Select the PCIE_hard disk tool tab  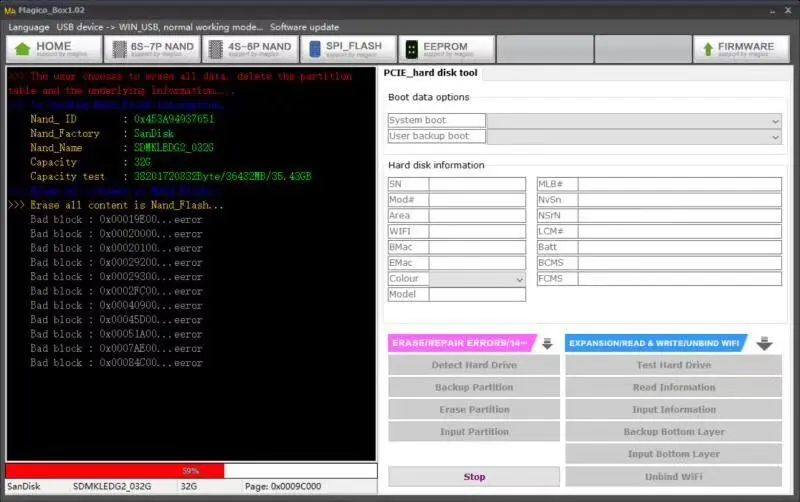point(431,73)
